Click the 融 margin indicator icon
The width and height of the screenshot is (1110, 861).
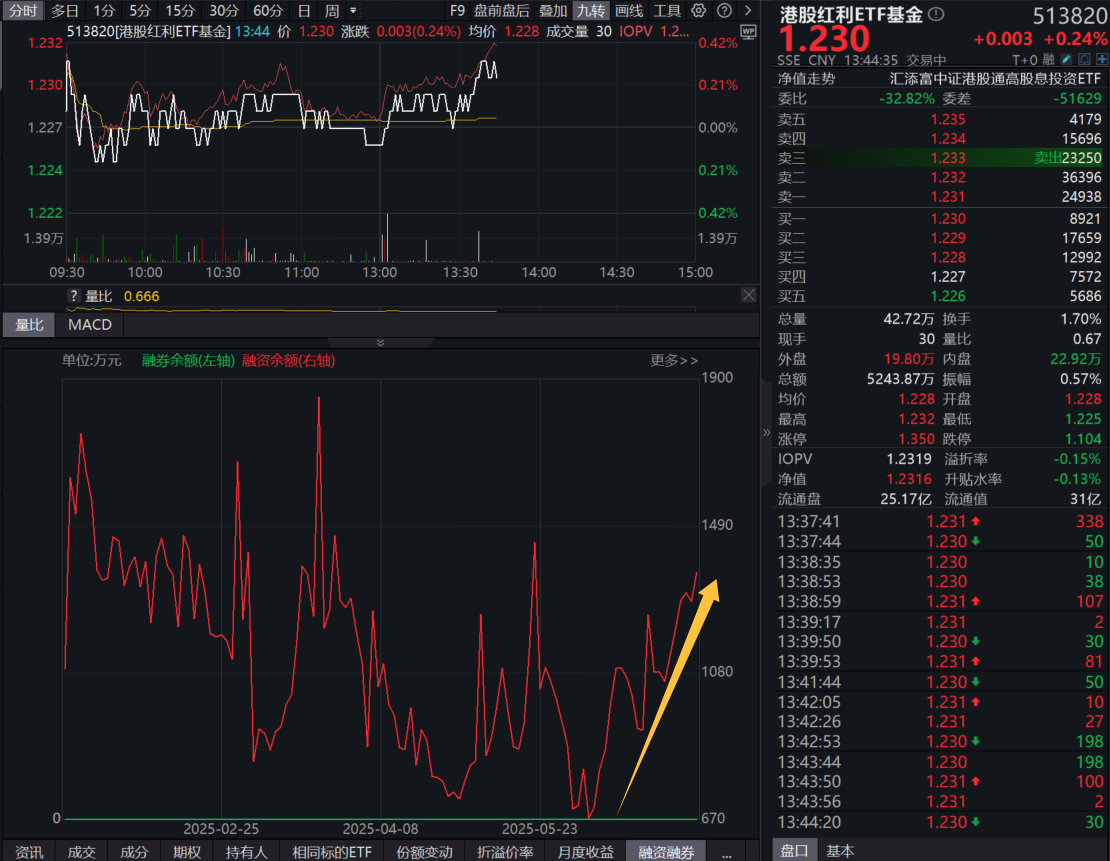tap(1048, 59)
